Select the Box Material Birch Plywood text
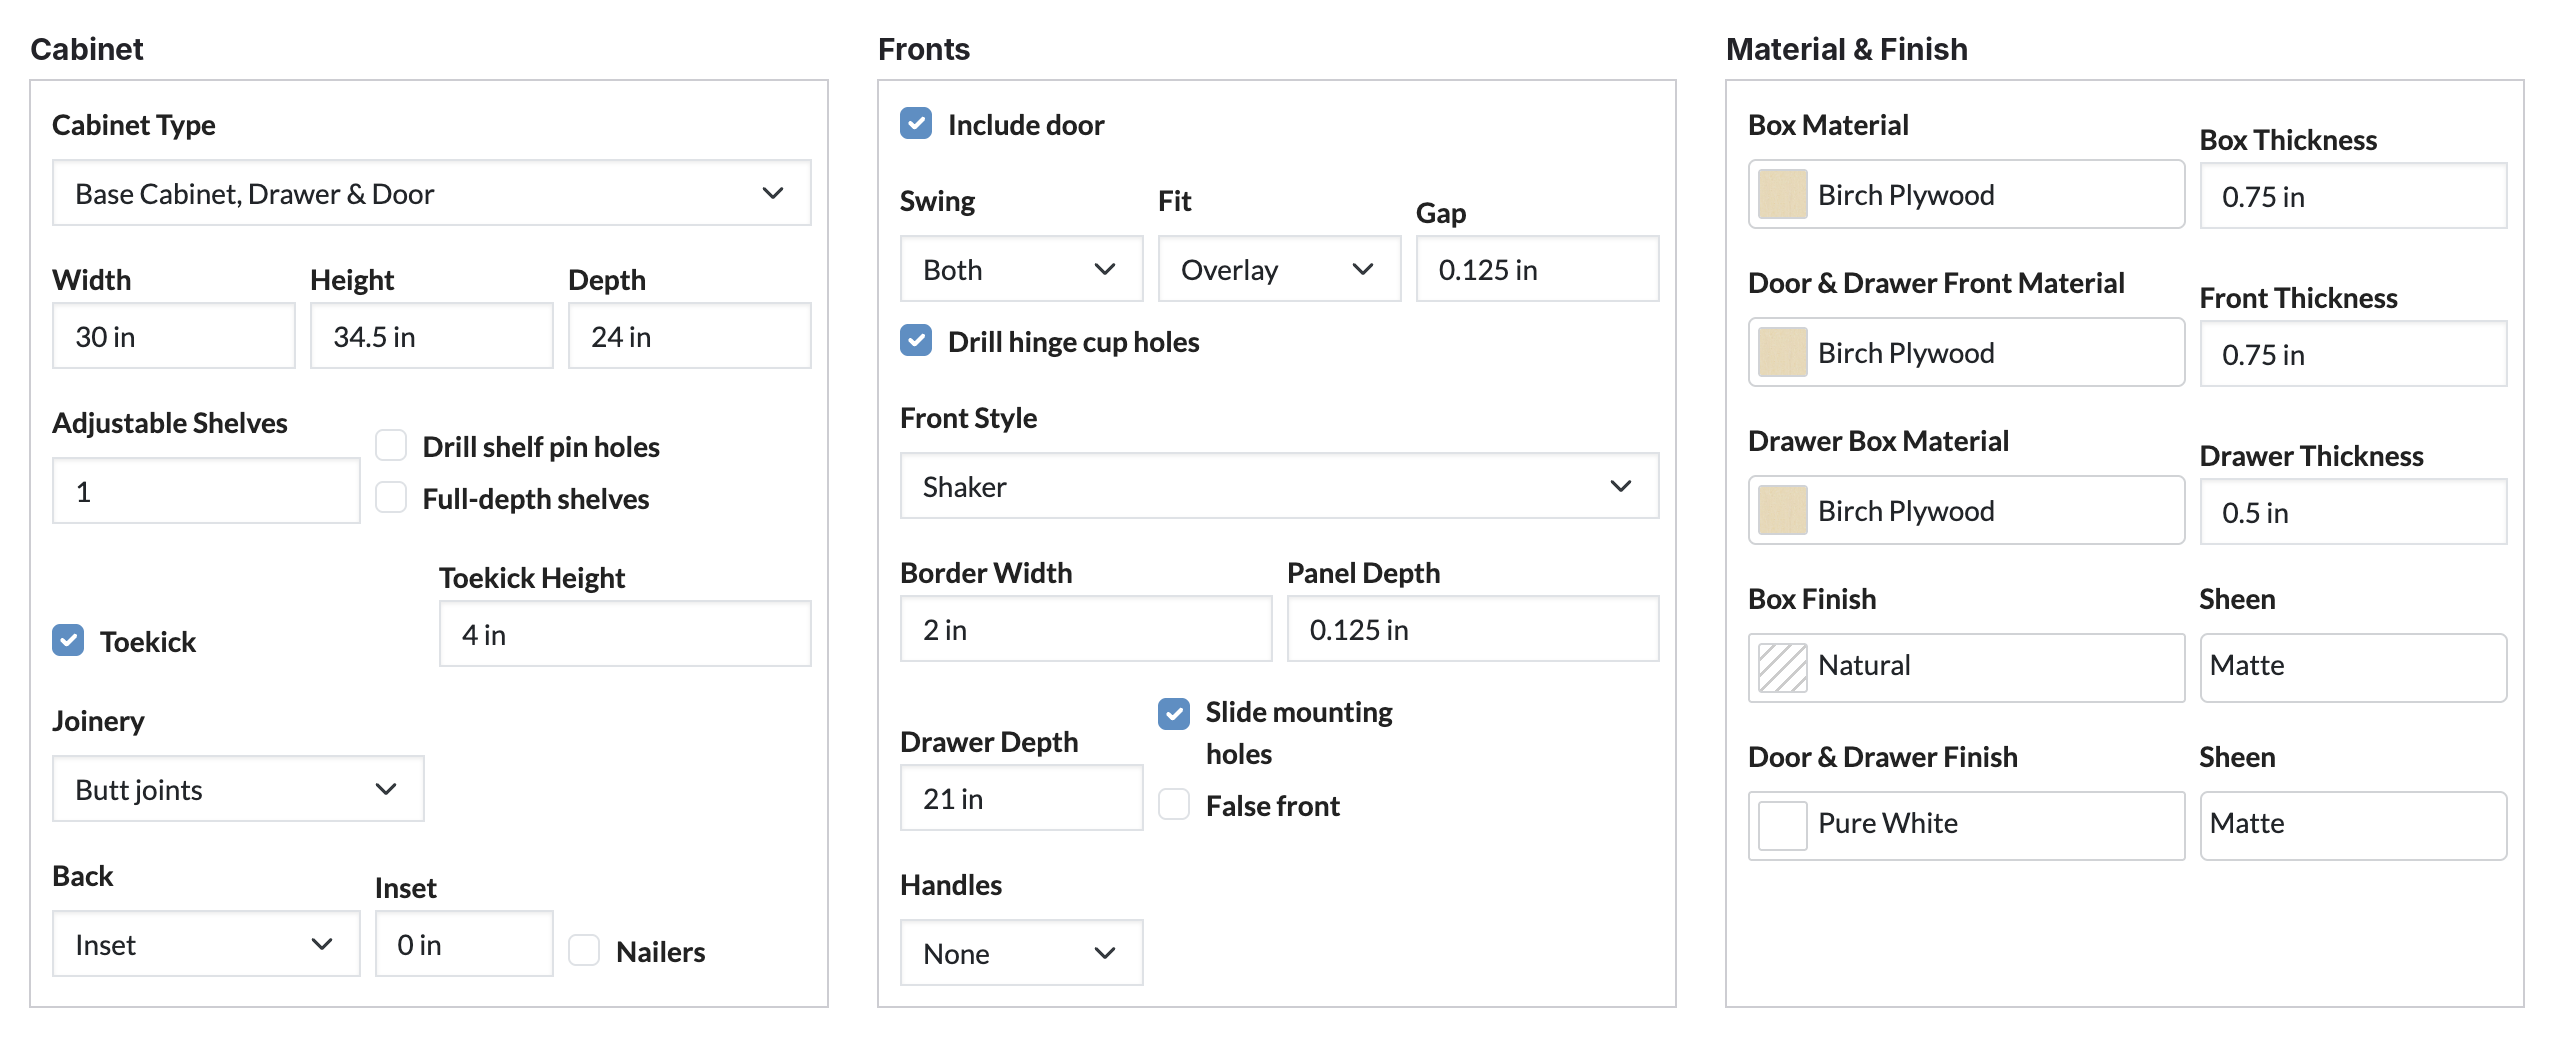This screenshot has width=2554, height=1037. tap(1906, 195)
